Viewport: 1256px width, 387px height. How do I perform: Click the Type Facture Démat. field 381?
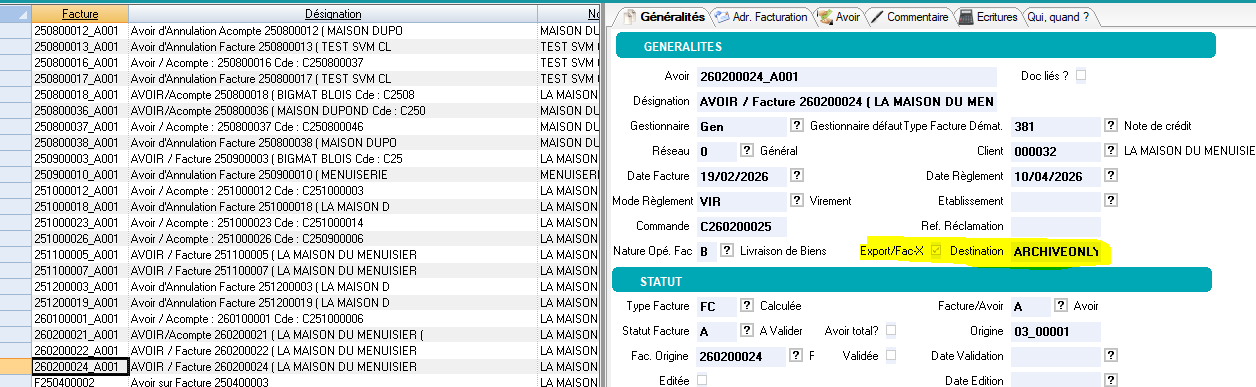1056,127
